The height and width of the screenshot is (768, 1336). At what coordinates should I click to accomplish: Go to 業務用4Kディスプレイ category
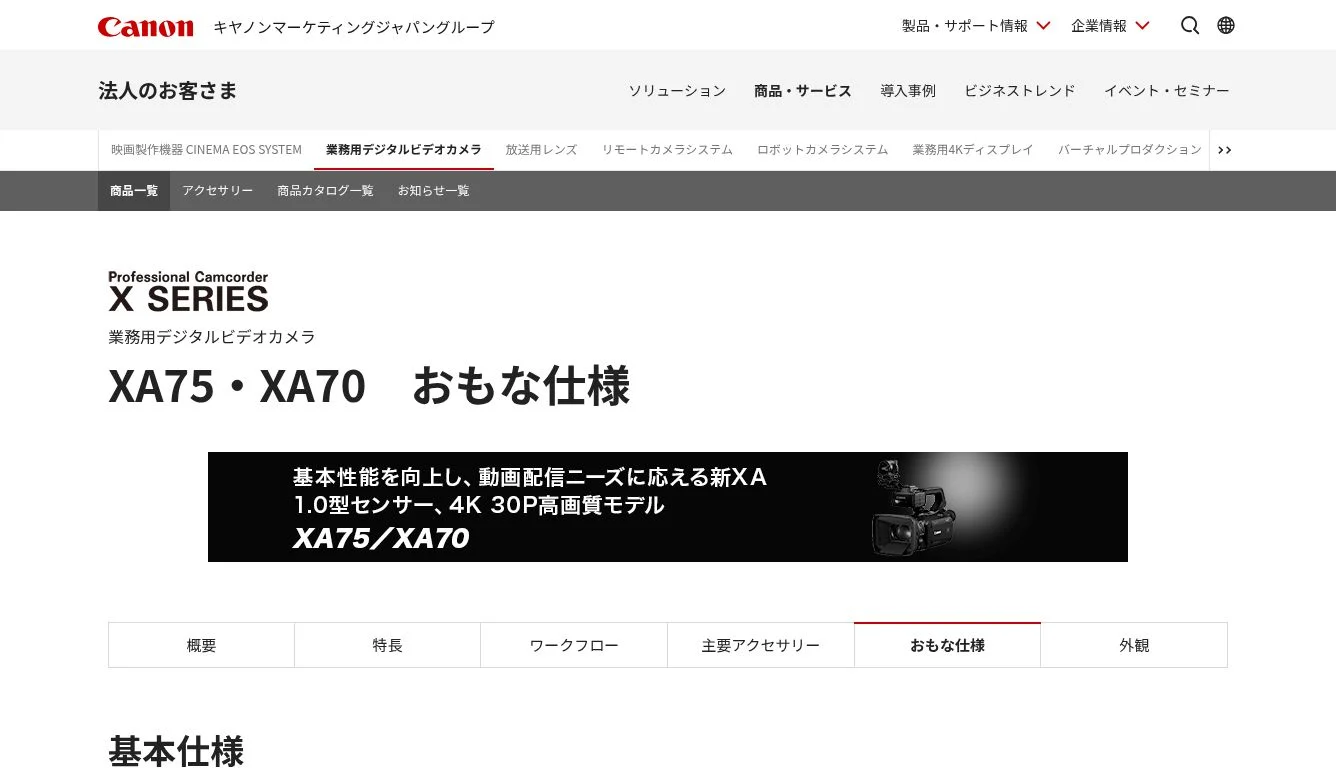pyautogui.click(x=973, y=150)
